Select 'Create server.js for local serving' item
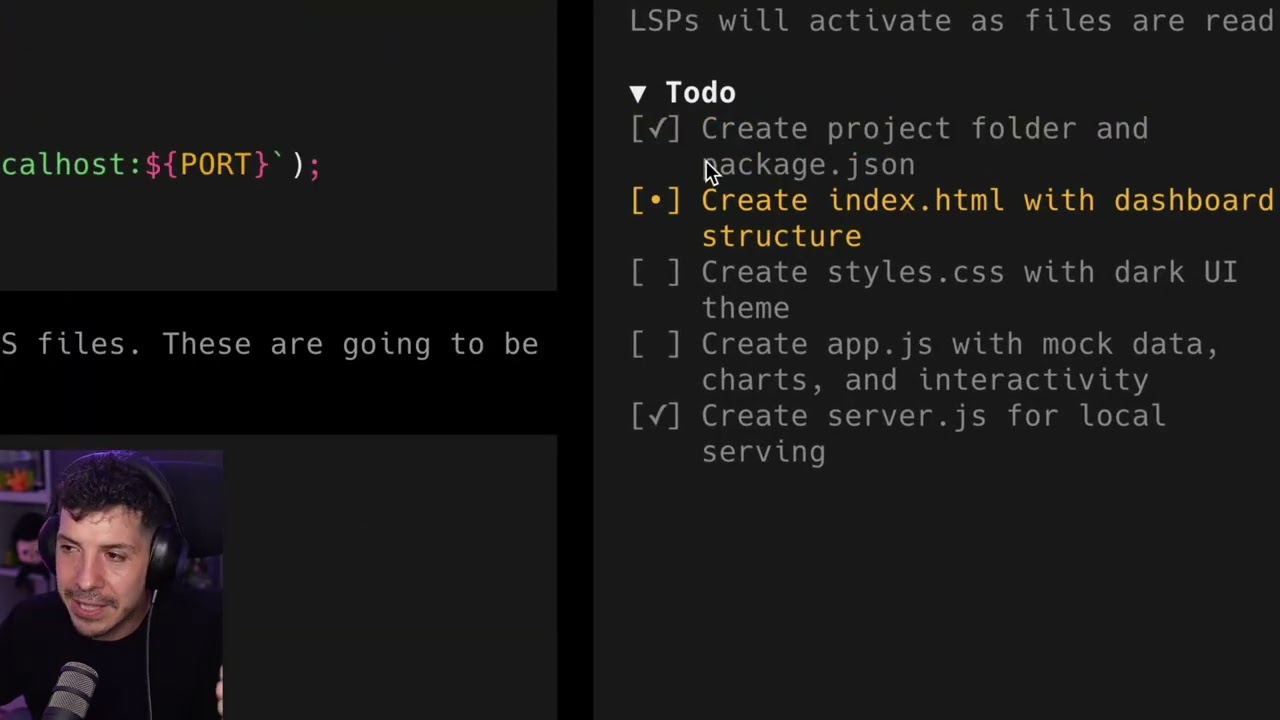The height and width of the screenshot is (720, 1280). point(934,434)
